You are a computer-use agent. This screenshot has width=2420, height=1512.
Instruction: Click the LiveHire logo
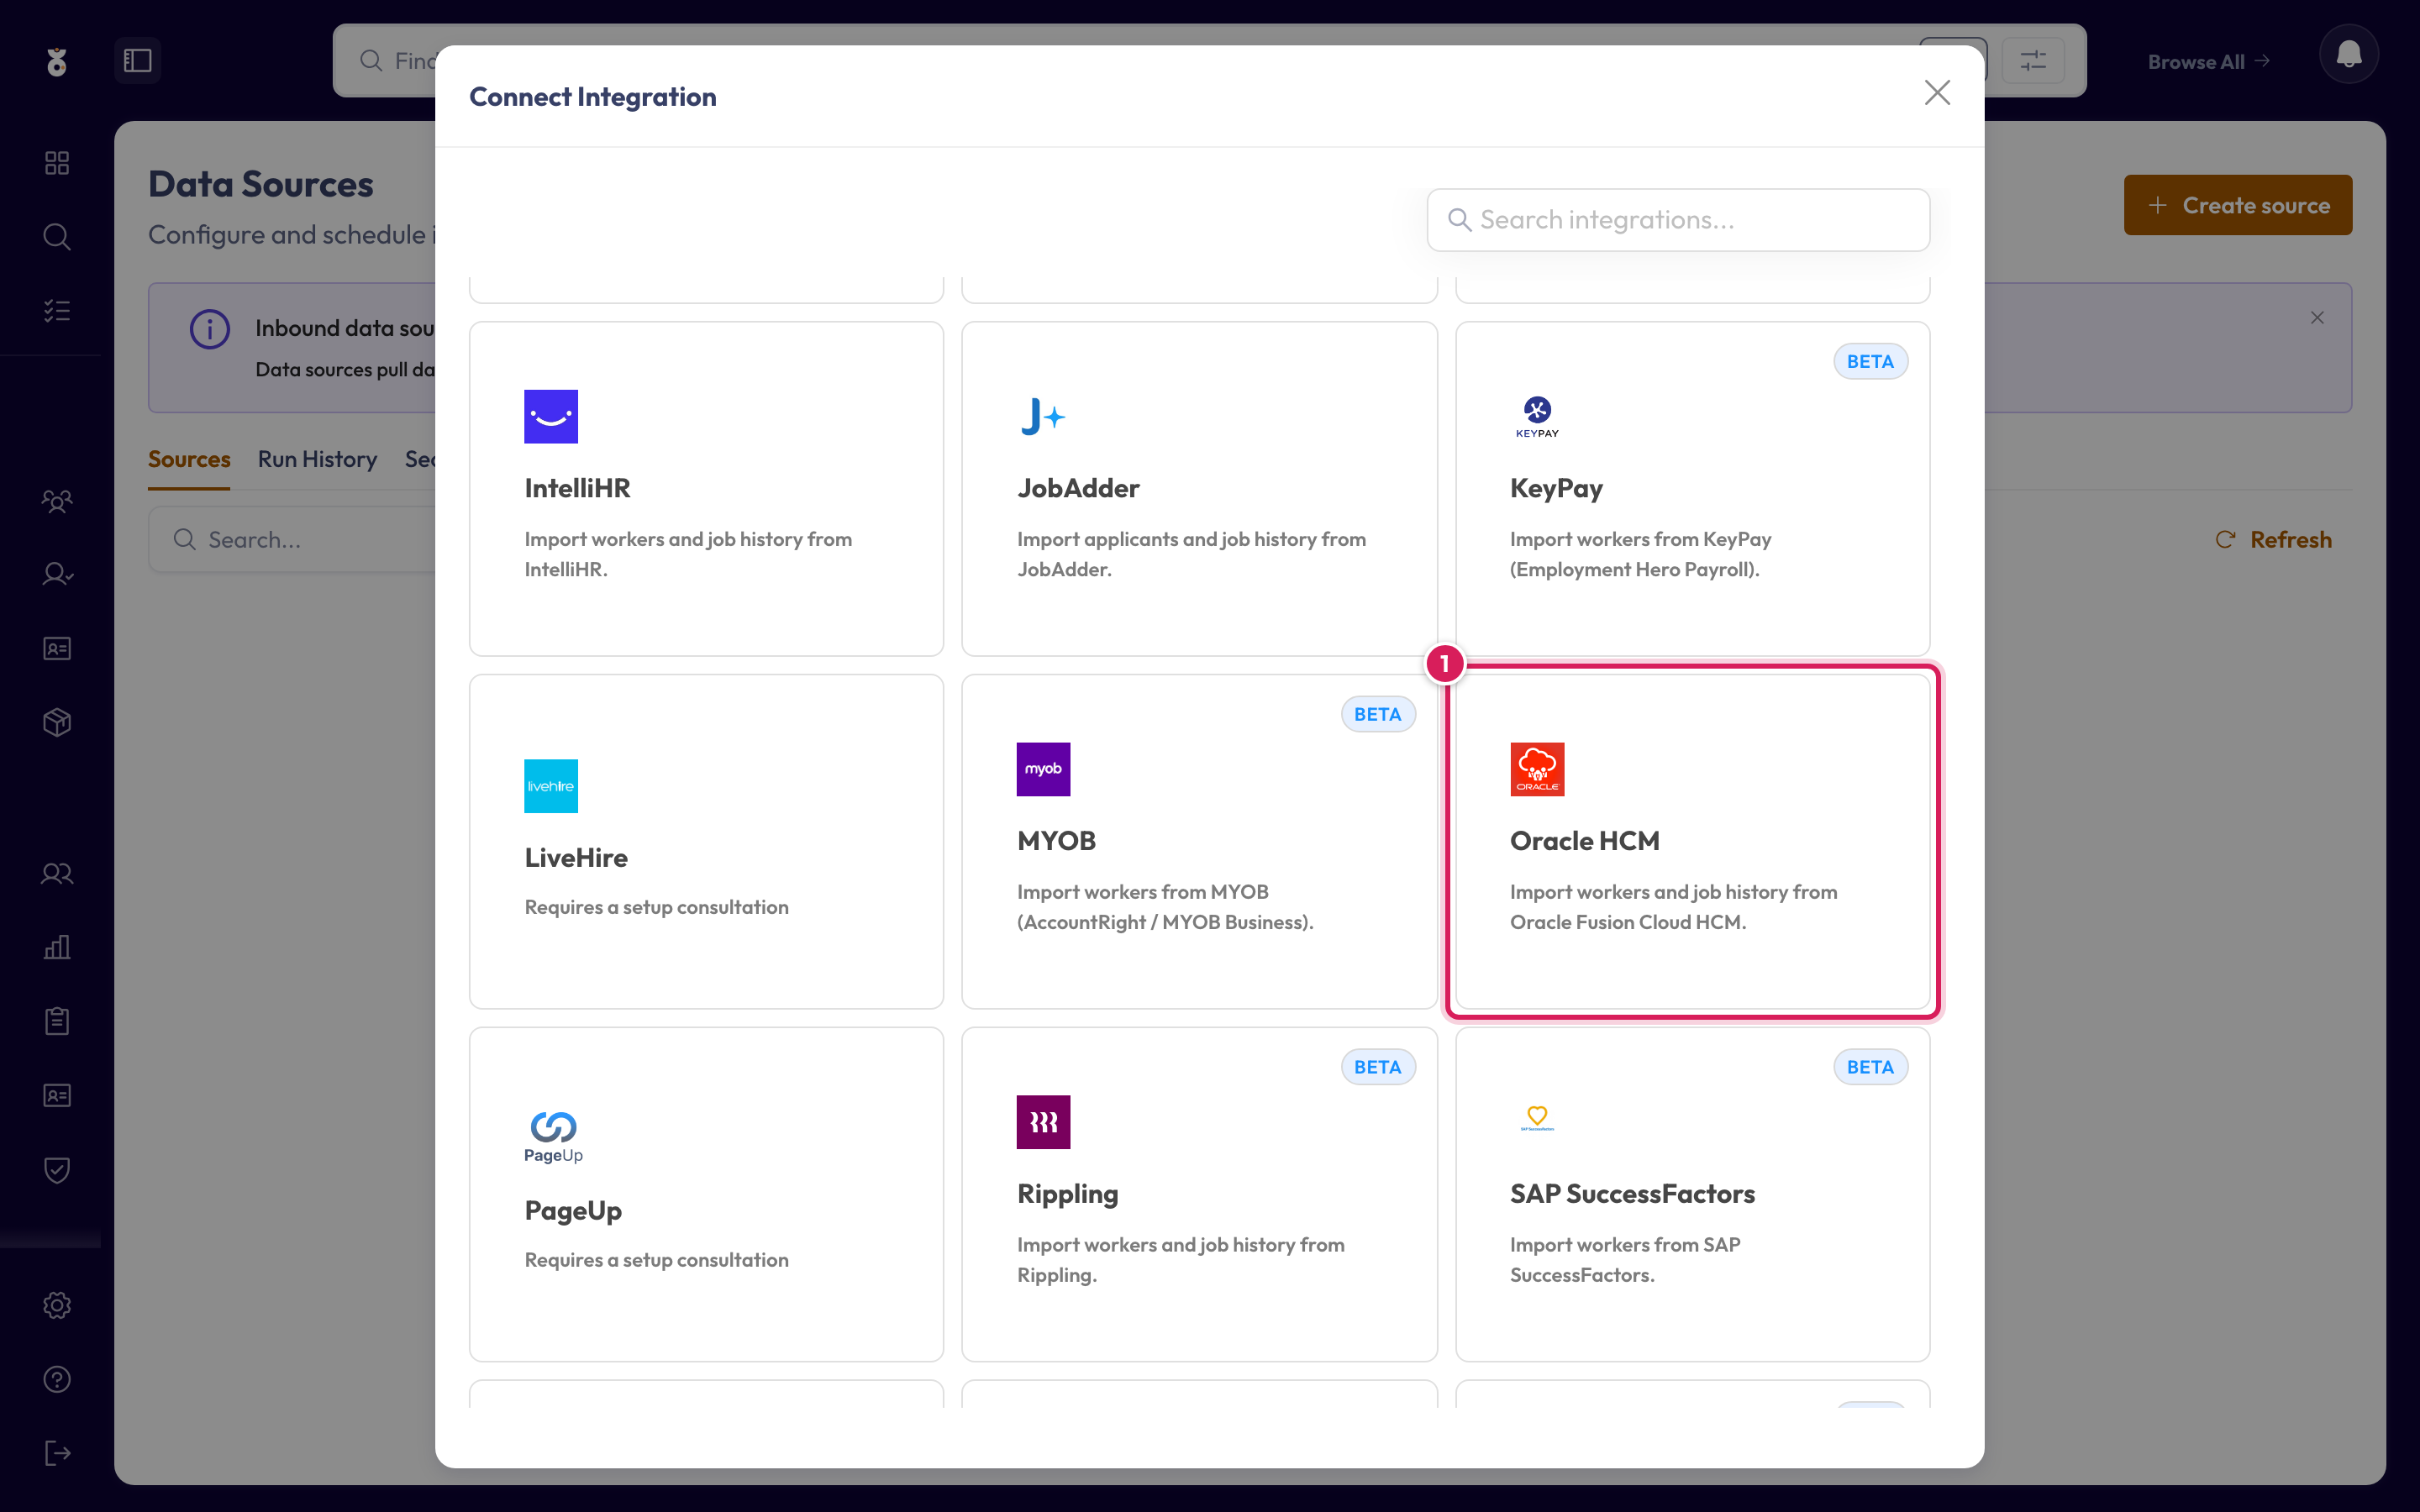click(x=551, y=785)
